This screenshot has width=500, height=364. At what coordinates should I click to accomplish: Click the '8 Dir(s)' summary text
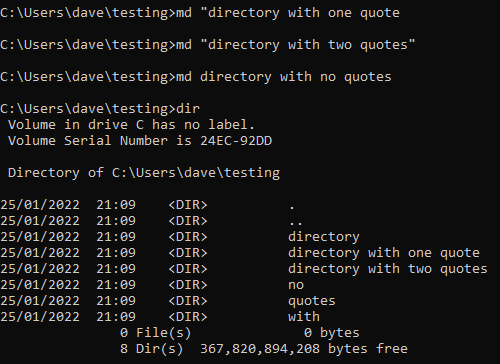[151, 349]
